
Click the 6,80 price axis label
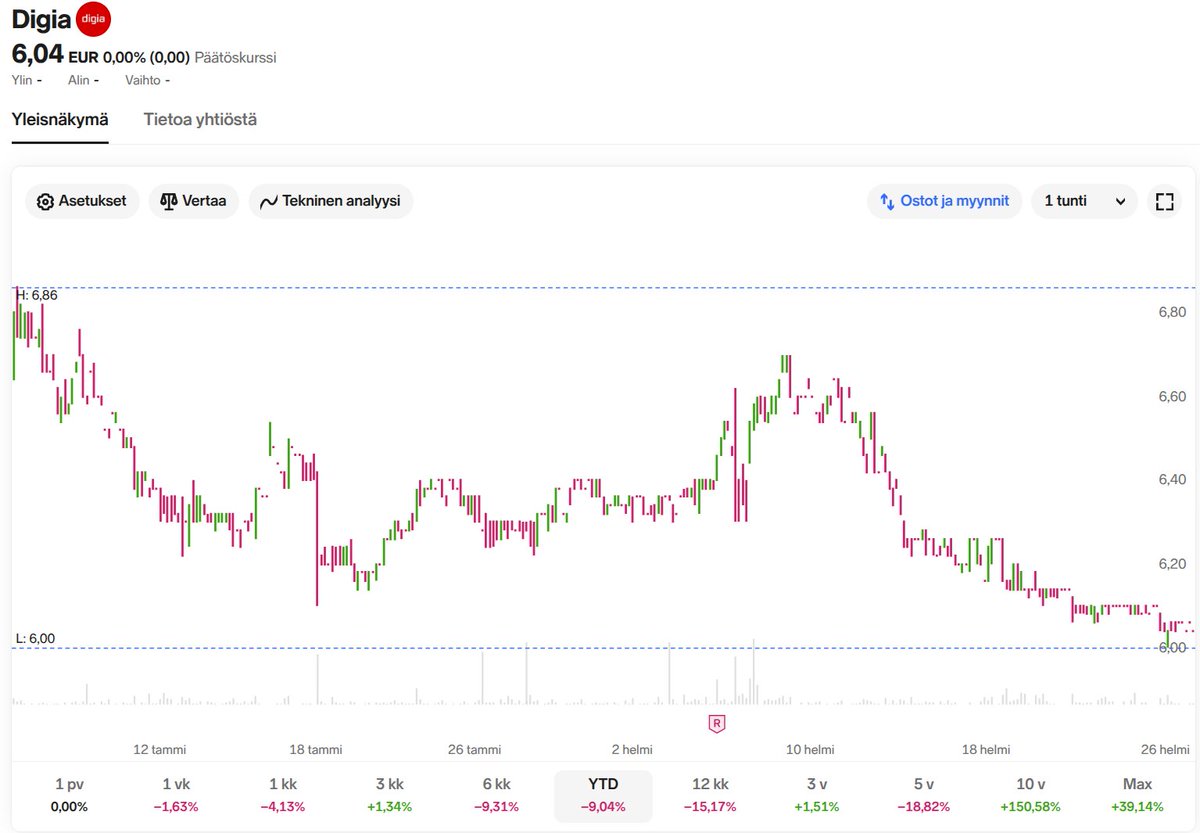(x=1171, y=312)
